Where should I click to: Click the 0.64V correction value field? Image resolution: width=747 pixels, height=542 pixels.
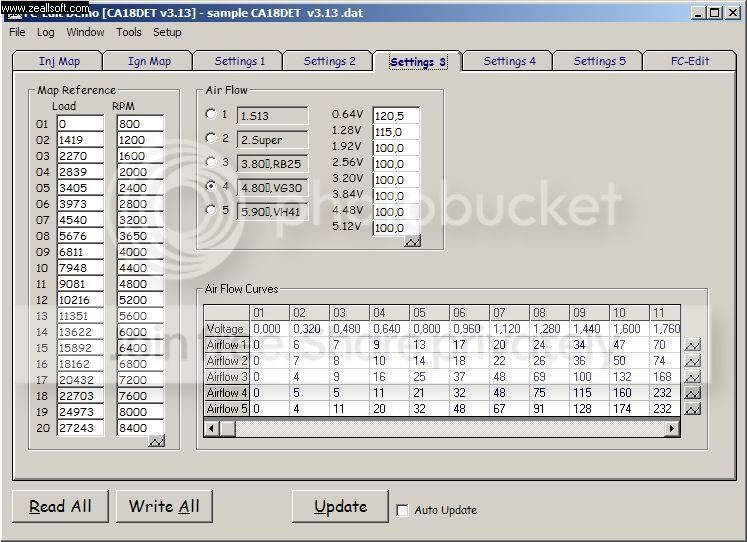[x=396, y=116]
